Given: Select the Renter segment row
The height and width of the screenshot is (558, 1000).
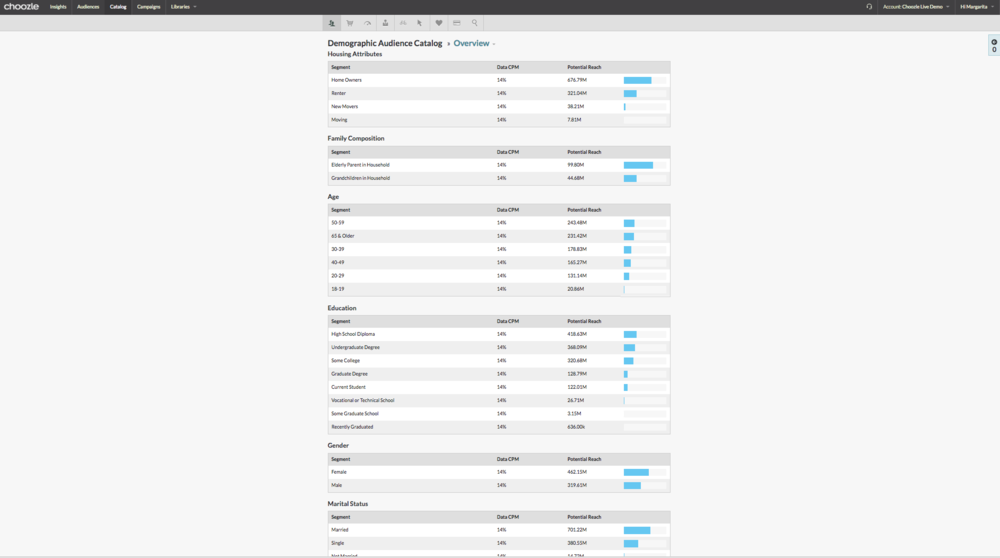Looking at the screenshot, I should [x=499, y=94].
